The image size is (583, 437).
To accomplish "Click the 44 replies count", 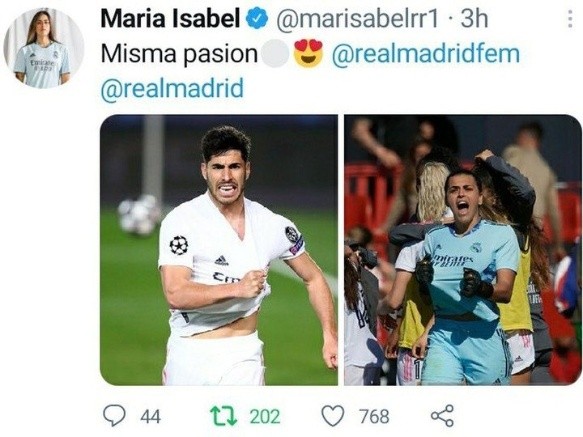I will pyautogui.click(x=151, y=417).
